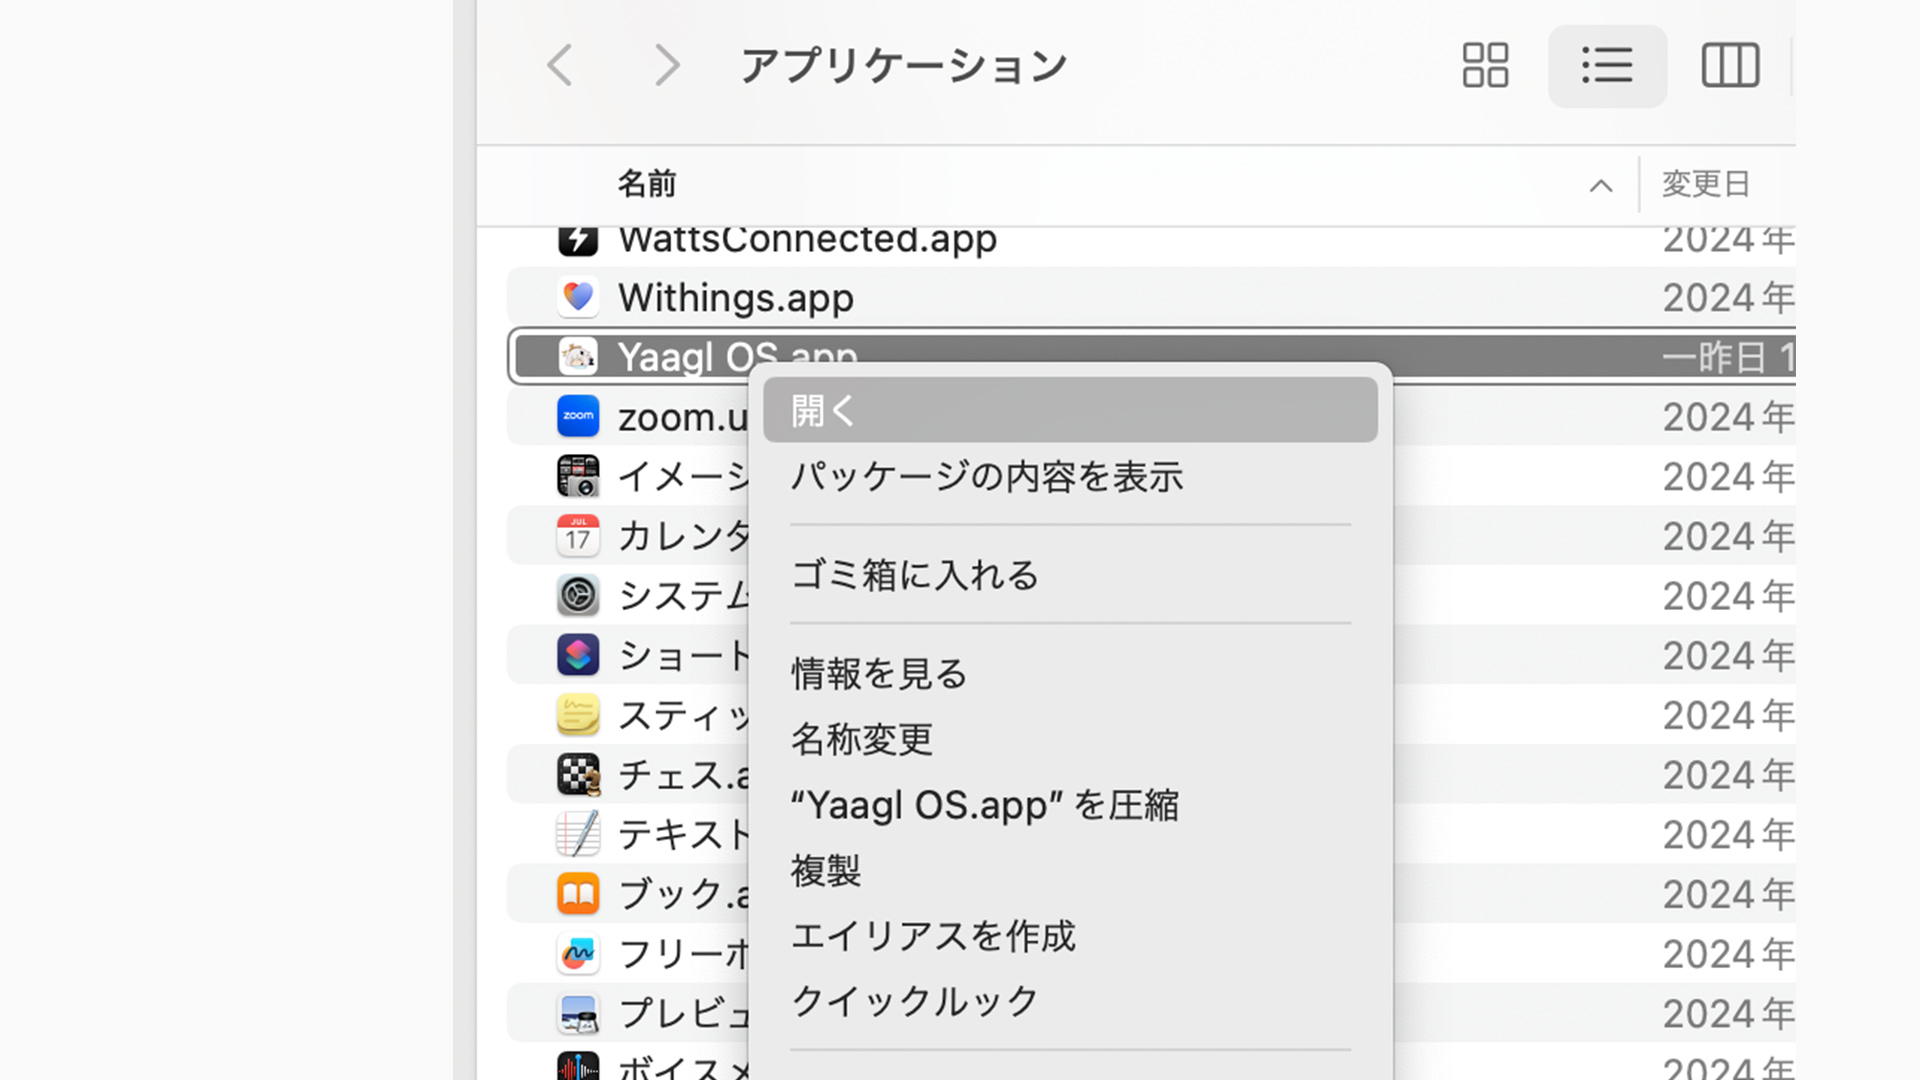Click the zoom.us application icon
The width and height of the screenshot is (1920, 1080).
[578, 416]
